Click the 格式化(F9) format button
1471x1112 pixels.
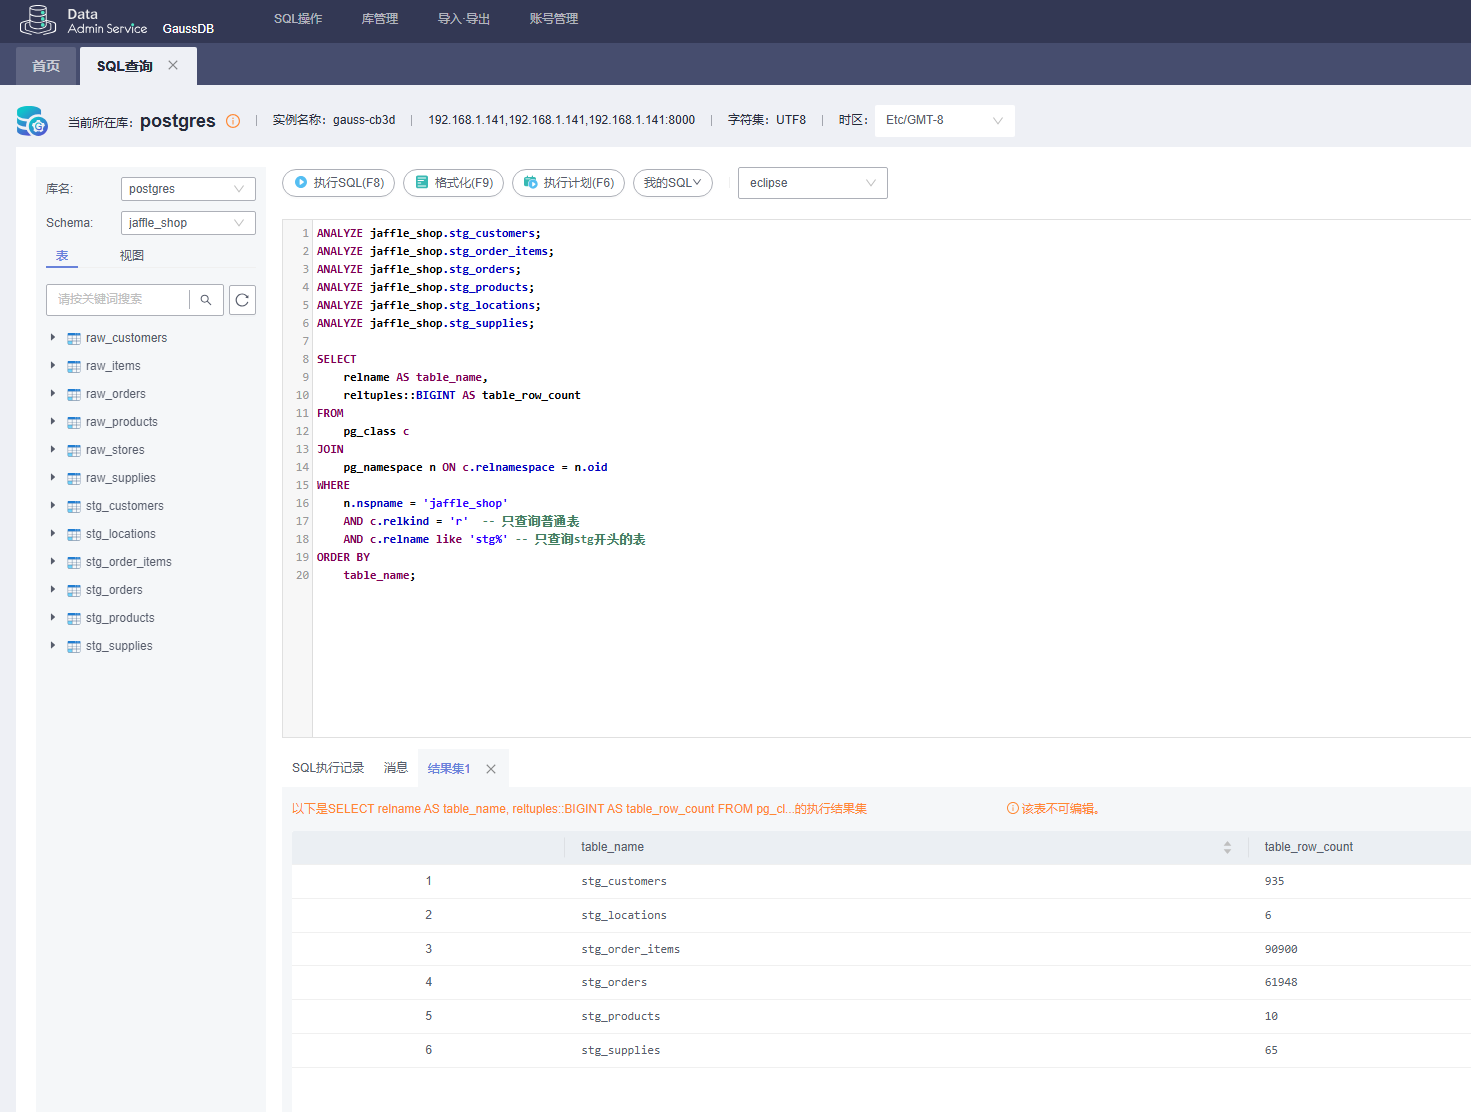point(453,183)
